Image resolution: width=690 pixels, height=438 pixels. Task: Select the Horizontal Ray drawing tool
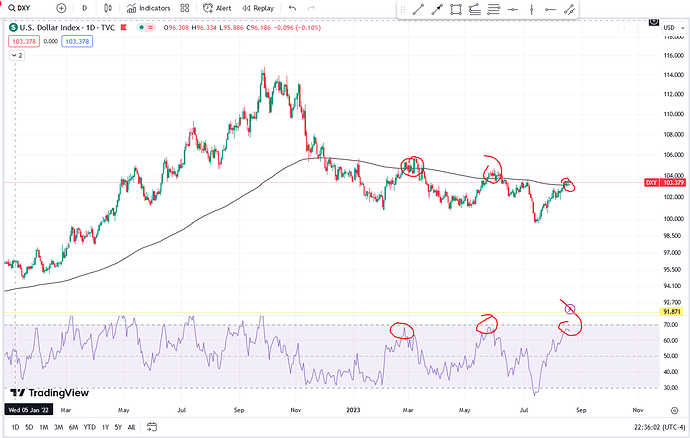point(550,9)
